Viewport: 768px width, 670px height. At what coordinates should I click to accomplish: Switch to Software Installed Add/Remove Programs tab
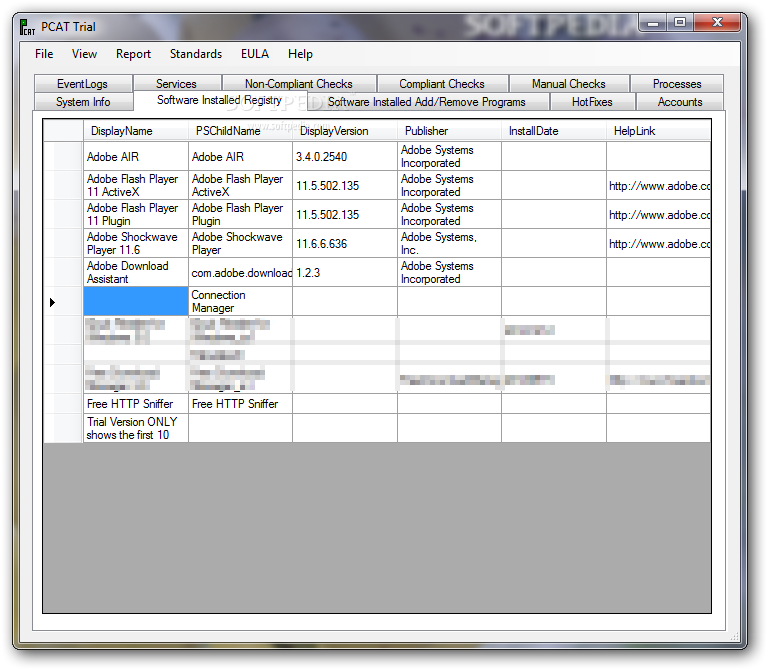(x=427, y=102)
